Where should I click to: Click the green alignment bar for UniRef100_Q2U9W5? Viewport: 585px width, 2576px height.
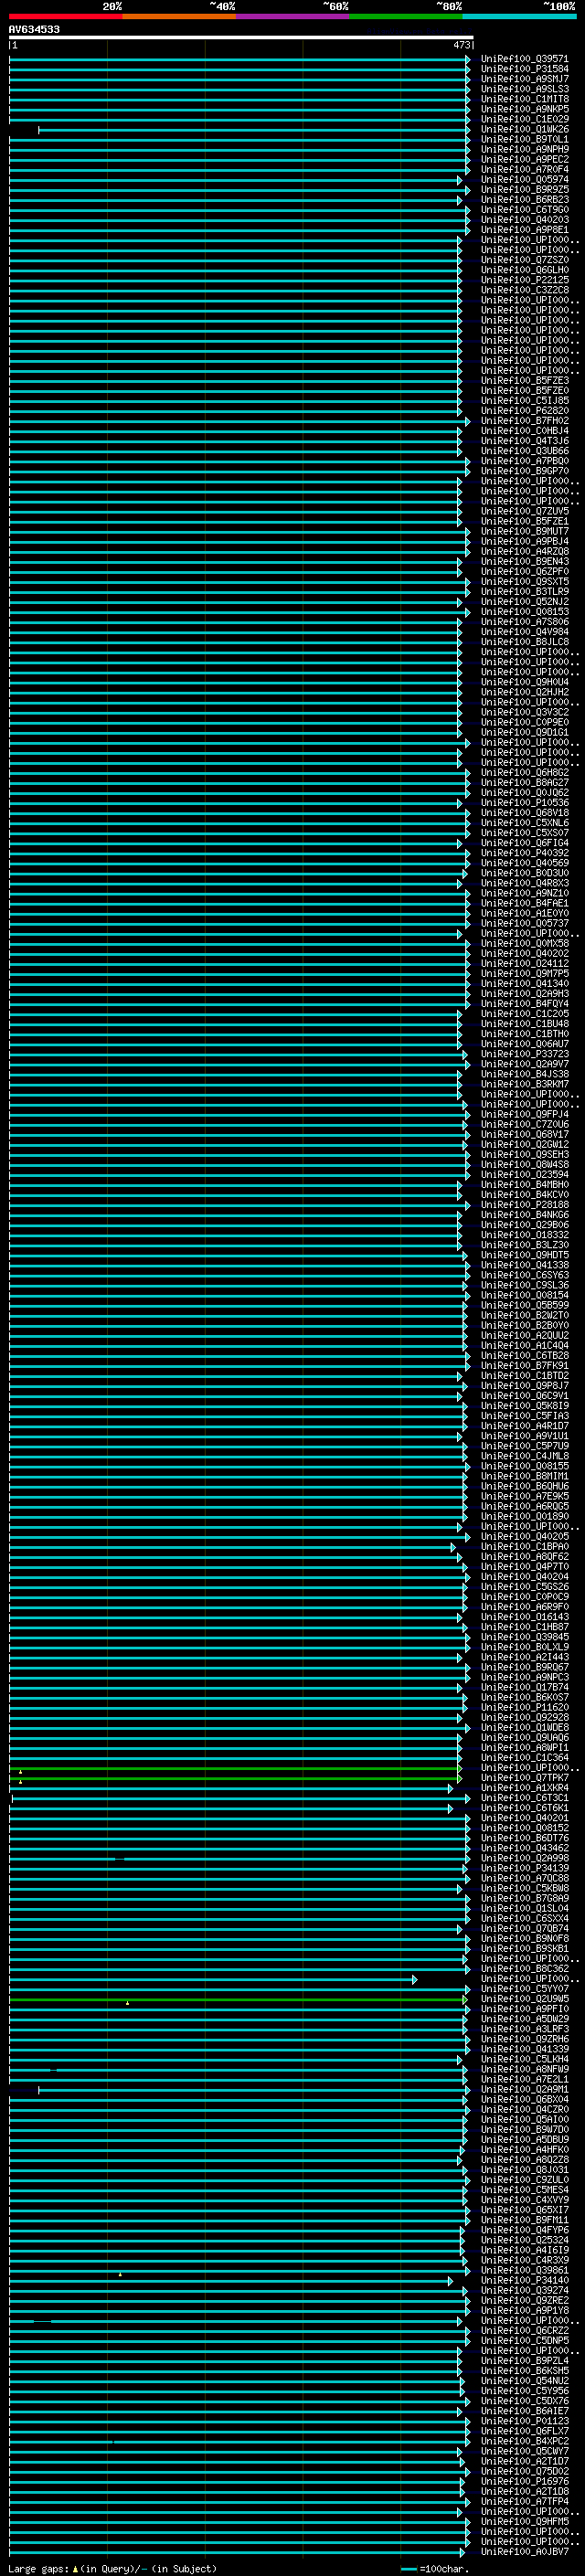tap(238, 1999)
